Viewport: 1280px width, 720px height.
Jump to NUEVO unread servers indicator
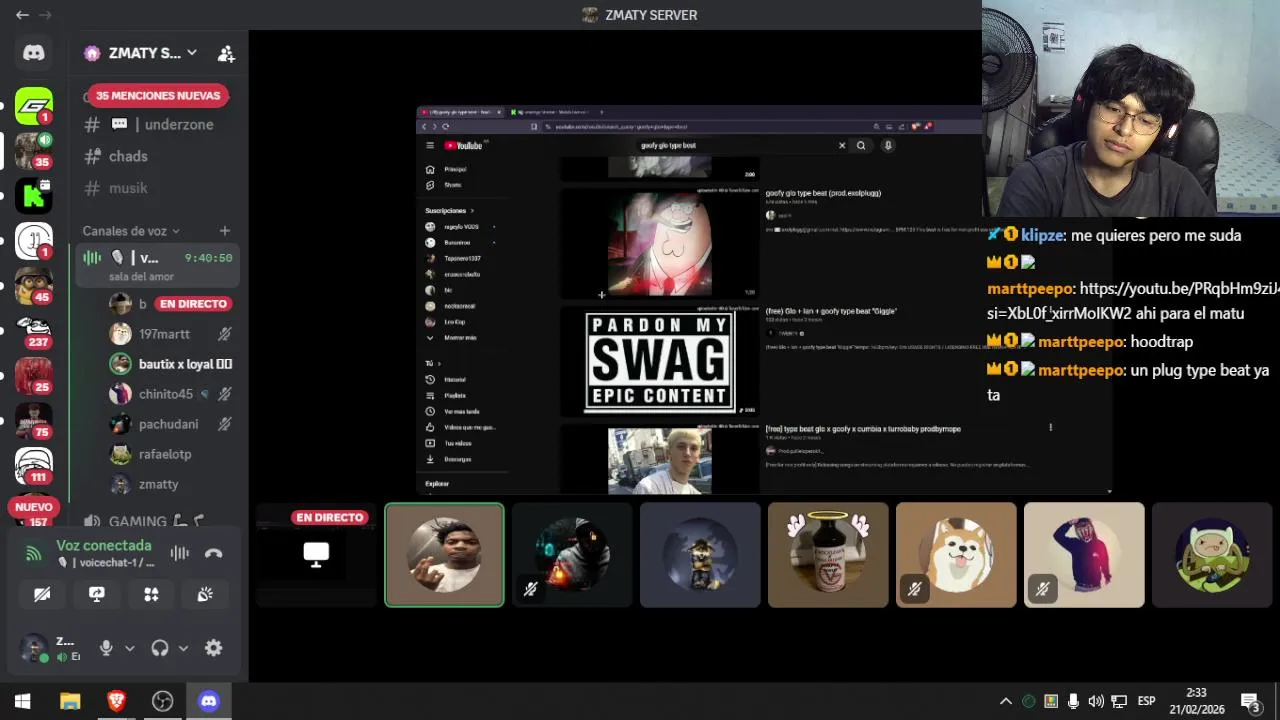[x=34, y=508]
